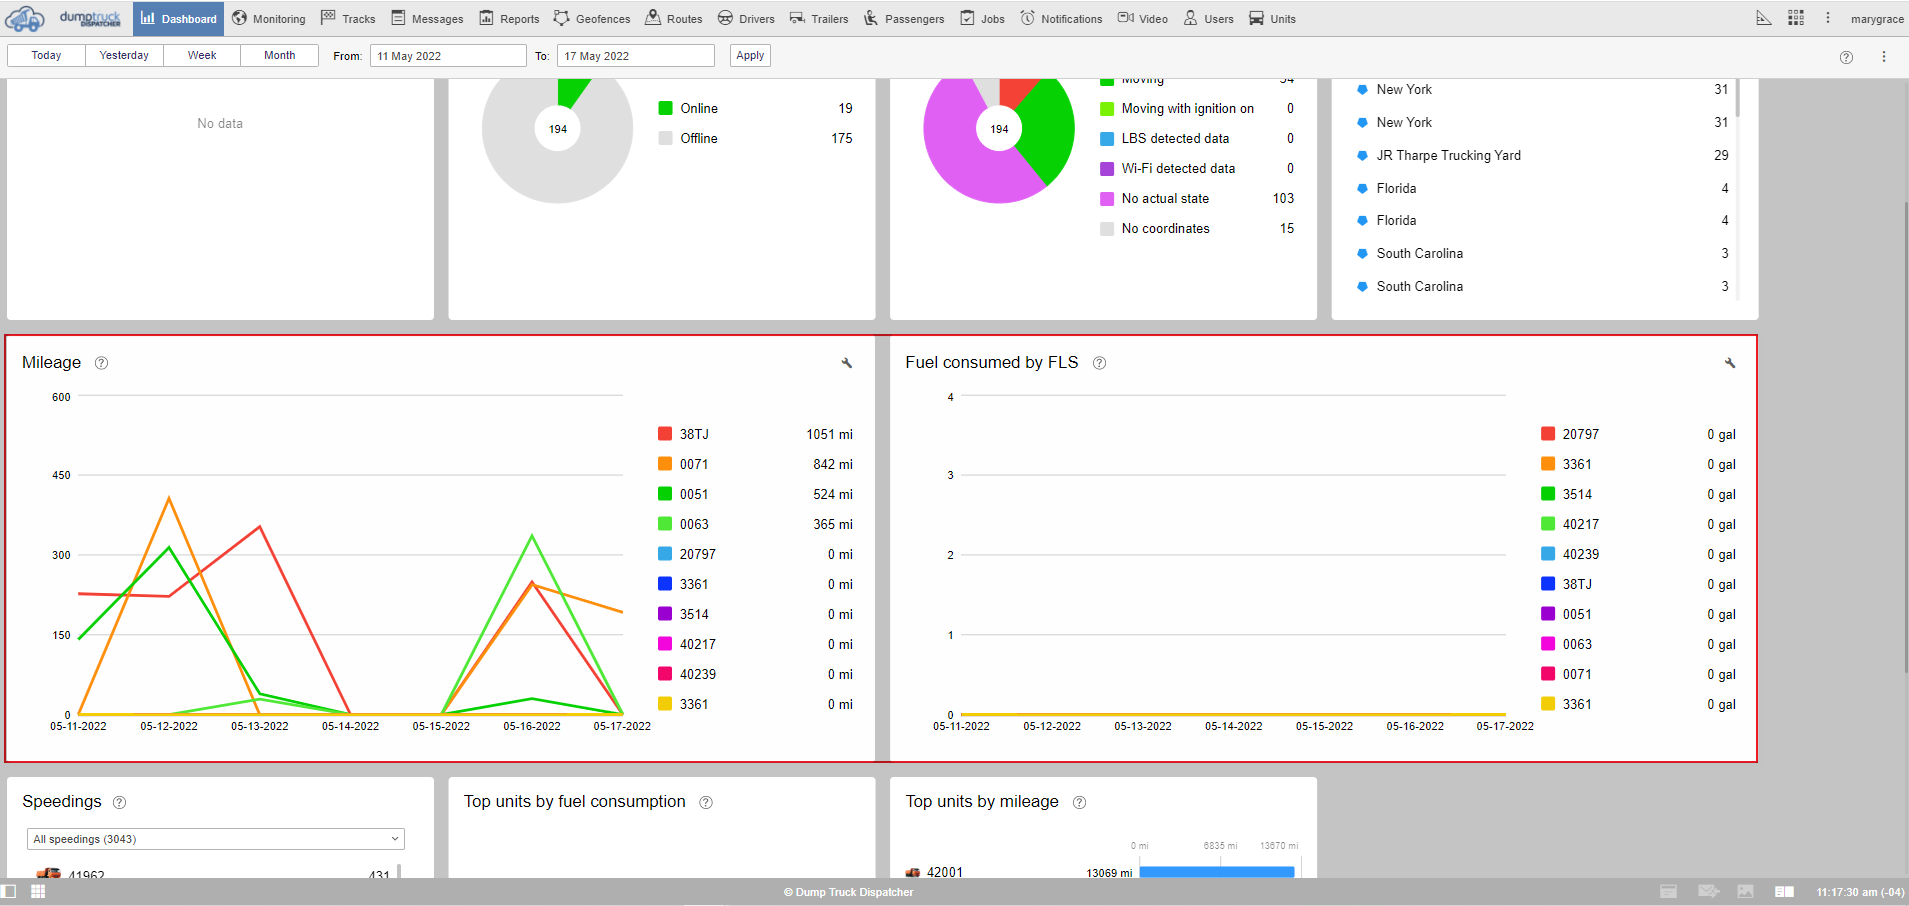Click the picture icon in bottom status bar
This screenshot has height=906, width=1909.
point(1745,891)
